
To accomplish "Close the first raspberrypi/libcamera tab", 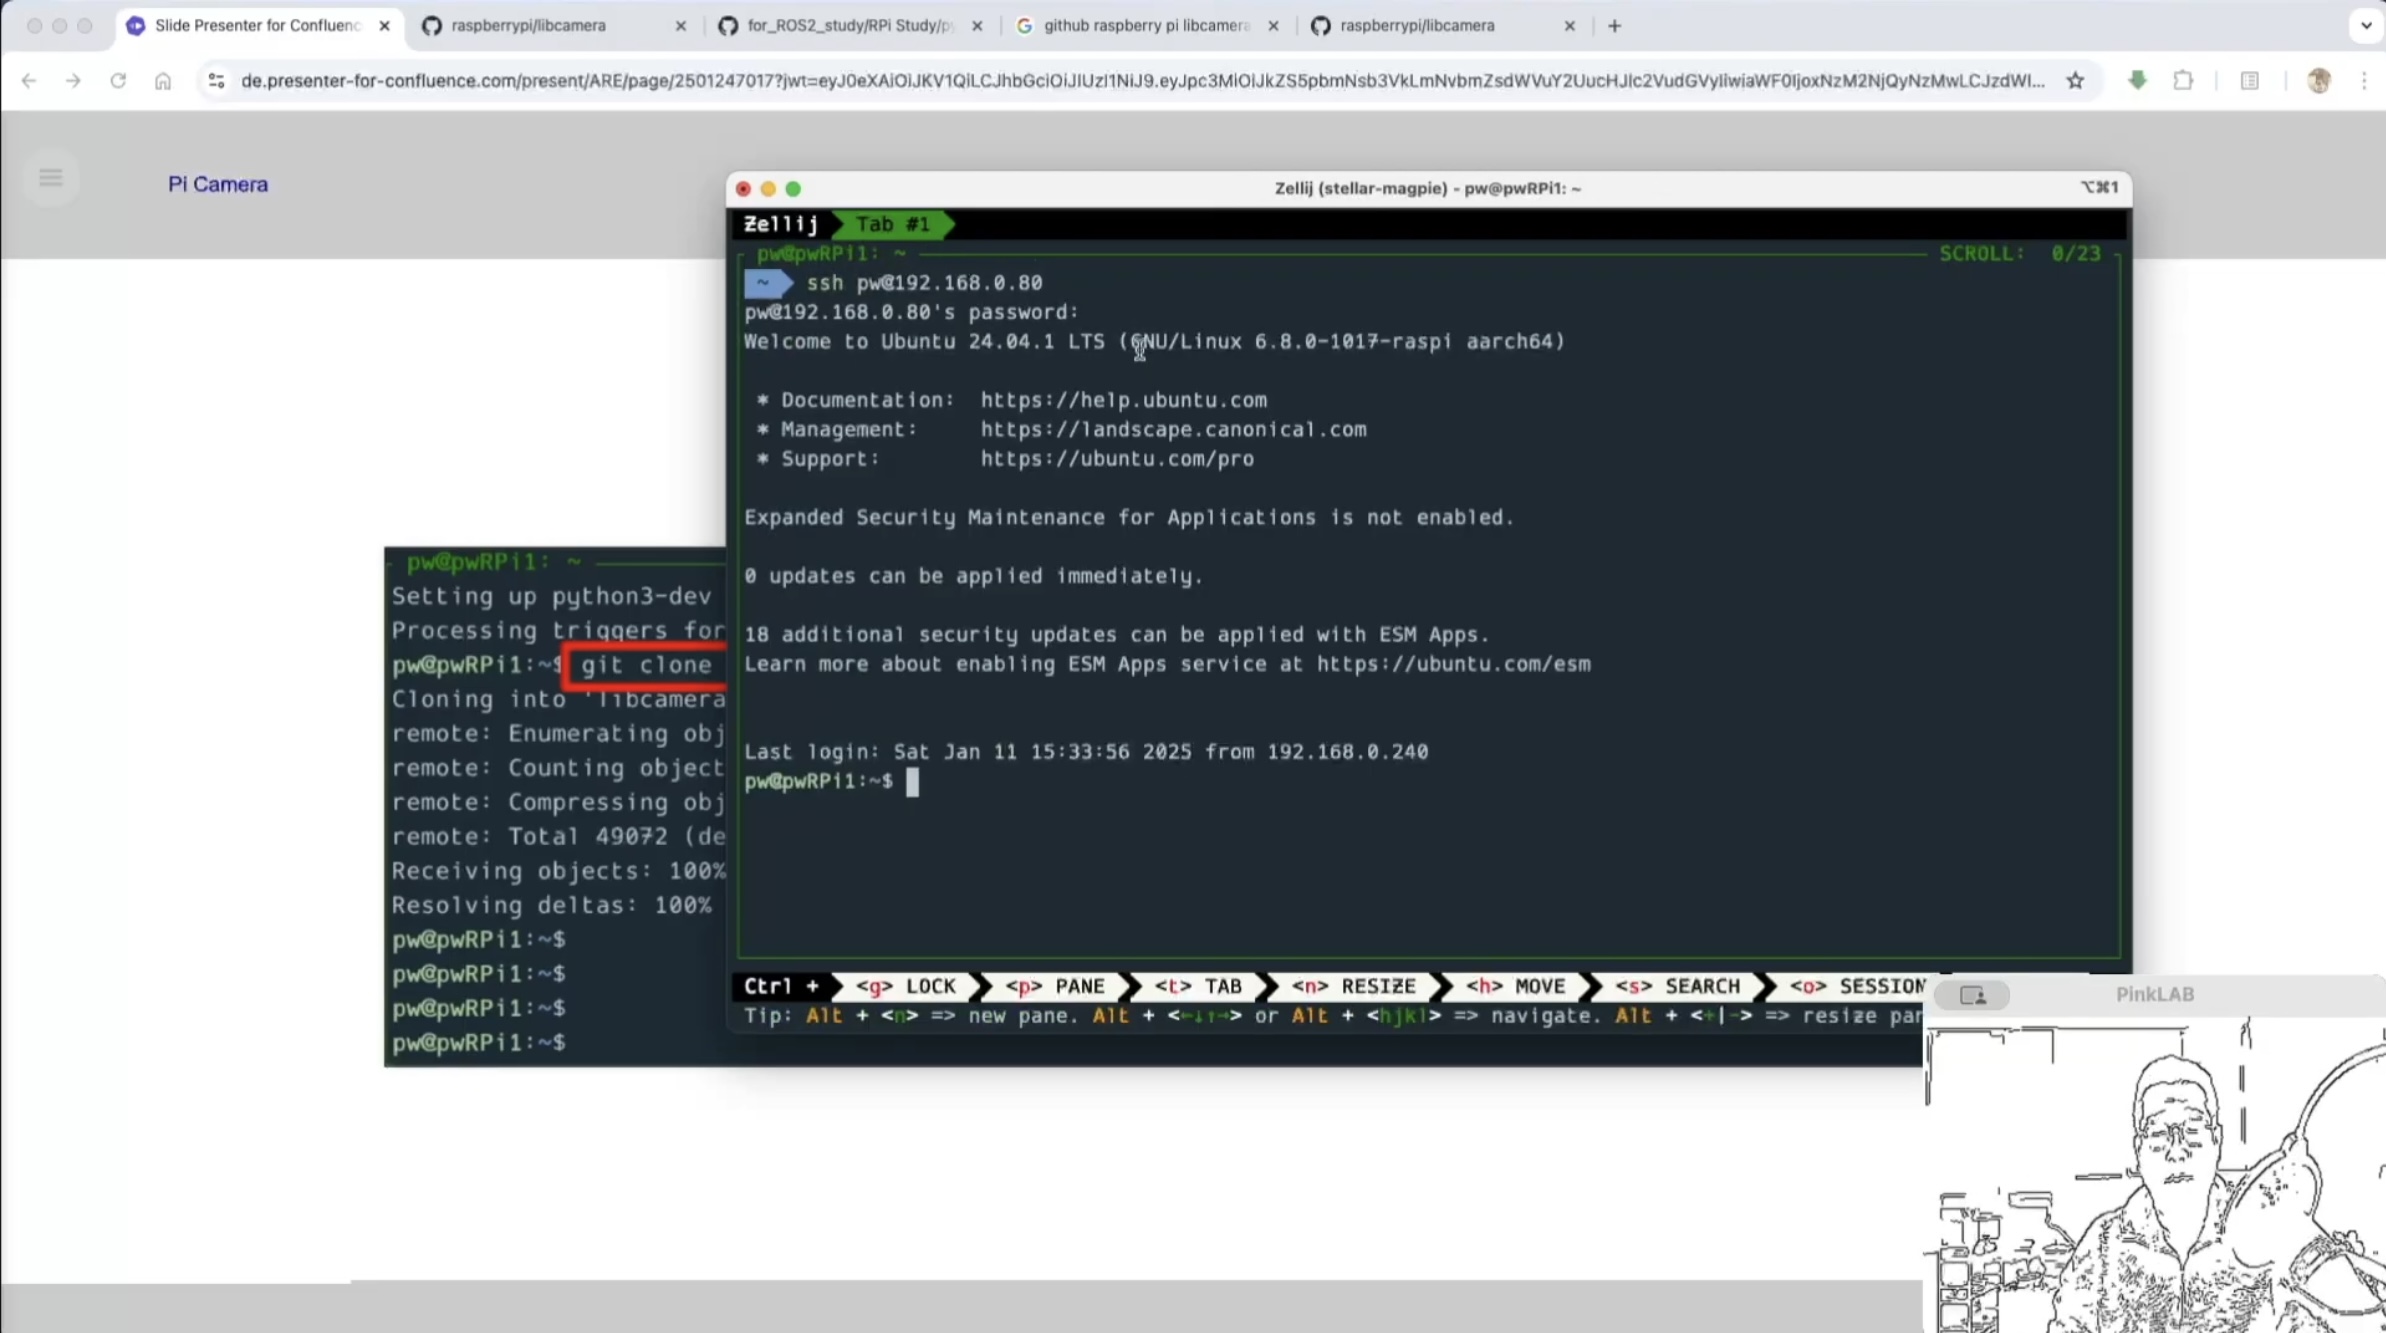I will click(x=681, y=26).
